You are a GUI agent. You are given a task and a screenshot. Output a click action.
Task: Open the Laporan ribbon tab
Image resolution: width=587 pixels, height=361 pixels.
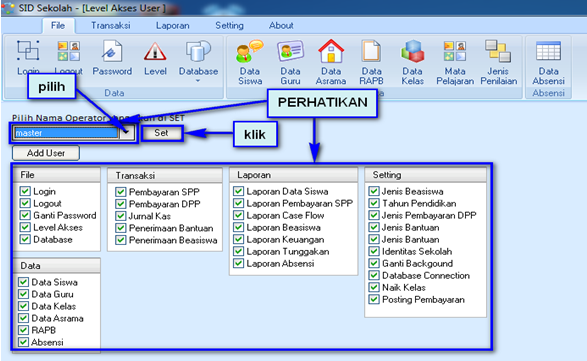pos(173,25)
